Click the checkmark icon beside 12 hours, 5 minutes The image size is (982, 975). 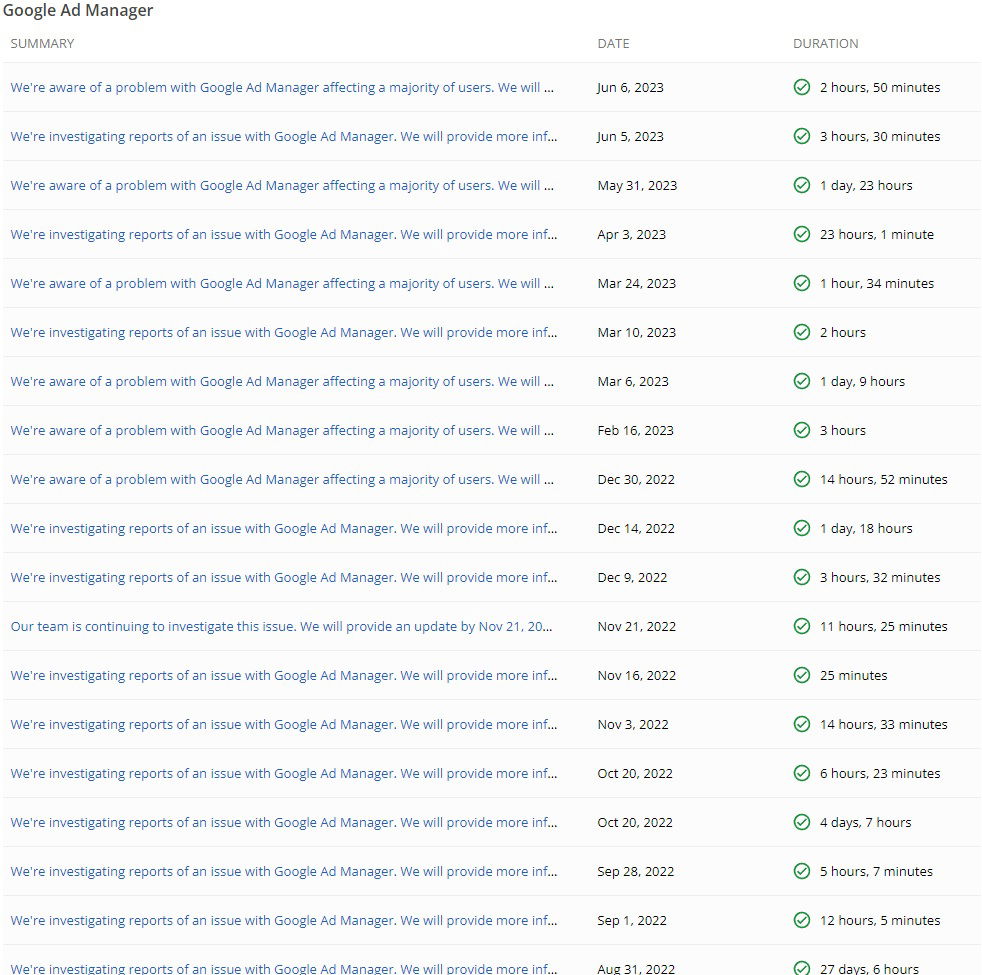[x=801, y=920]
